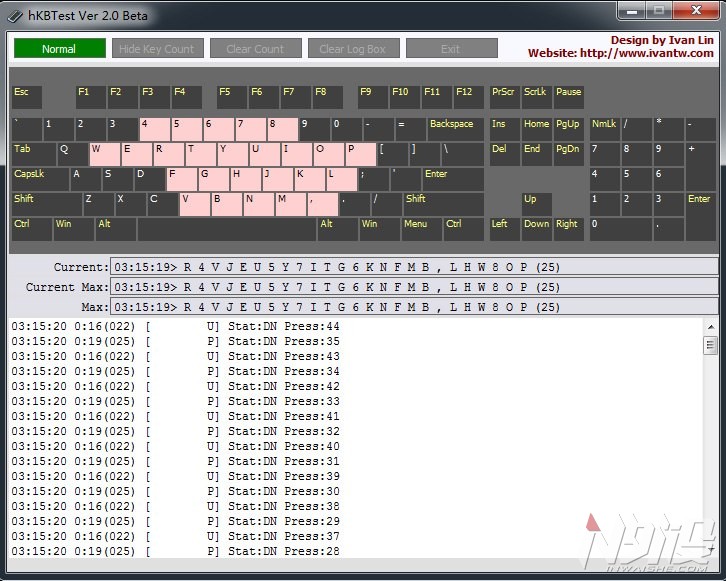
Task: Click the hKBTest title bar app icon
Action: point(14,17)
